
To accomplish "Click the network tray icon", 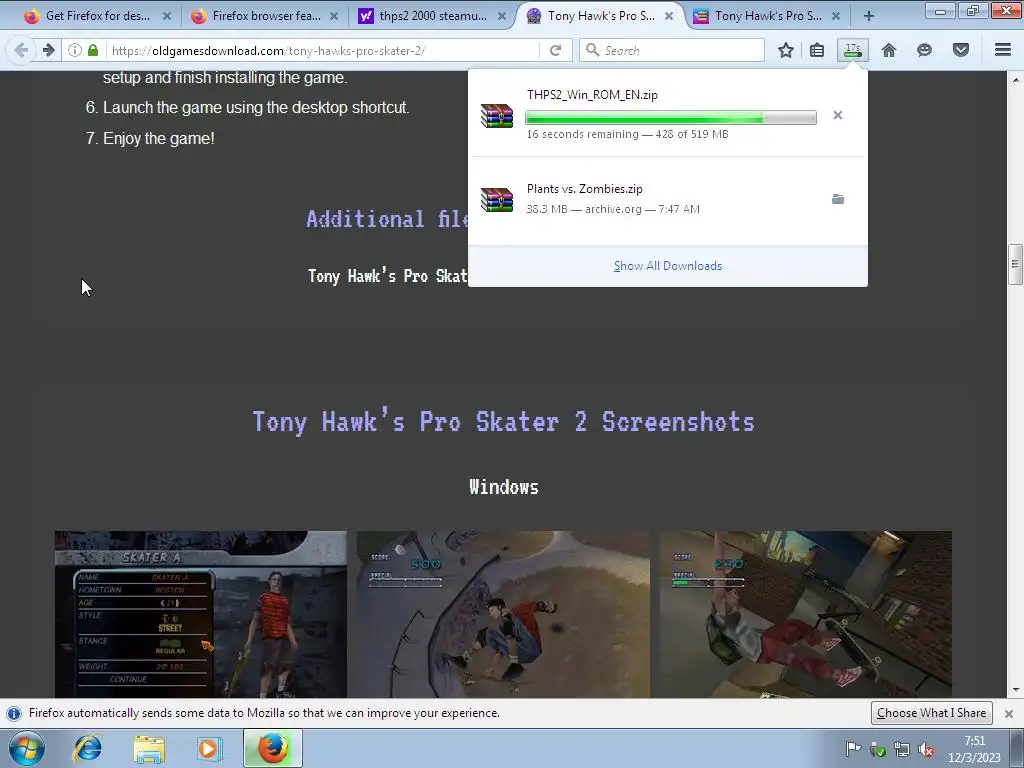I will (902, 750).
